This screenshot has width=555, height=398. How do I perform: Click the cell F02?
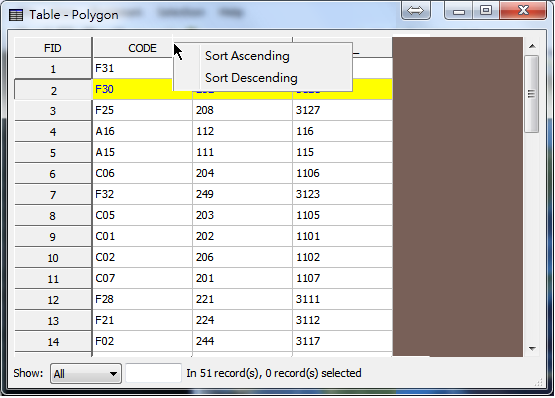(142, 341)
